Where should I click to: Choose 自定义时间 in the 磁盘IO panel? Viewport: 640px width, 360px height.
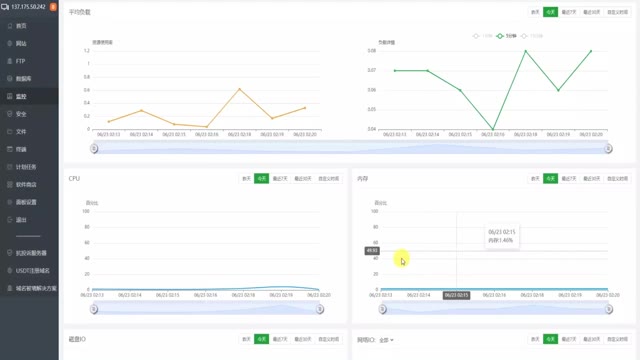pyautogui.click(x=329, y=339)
